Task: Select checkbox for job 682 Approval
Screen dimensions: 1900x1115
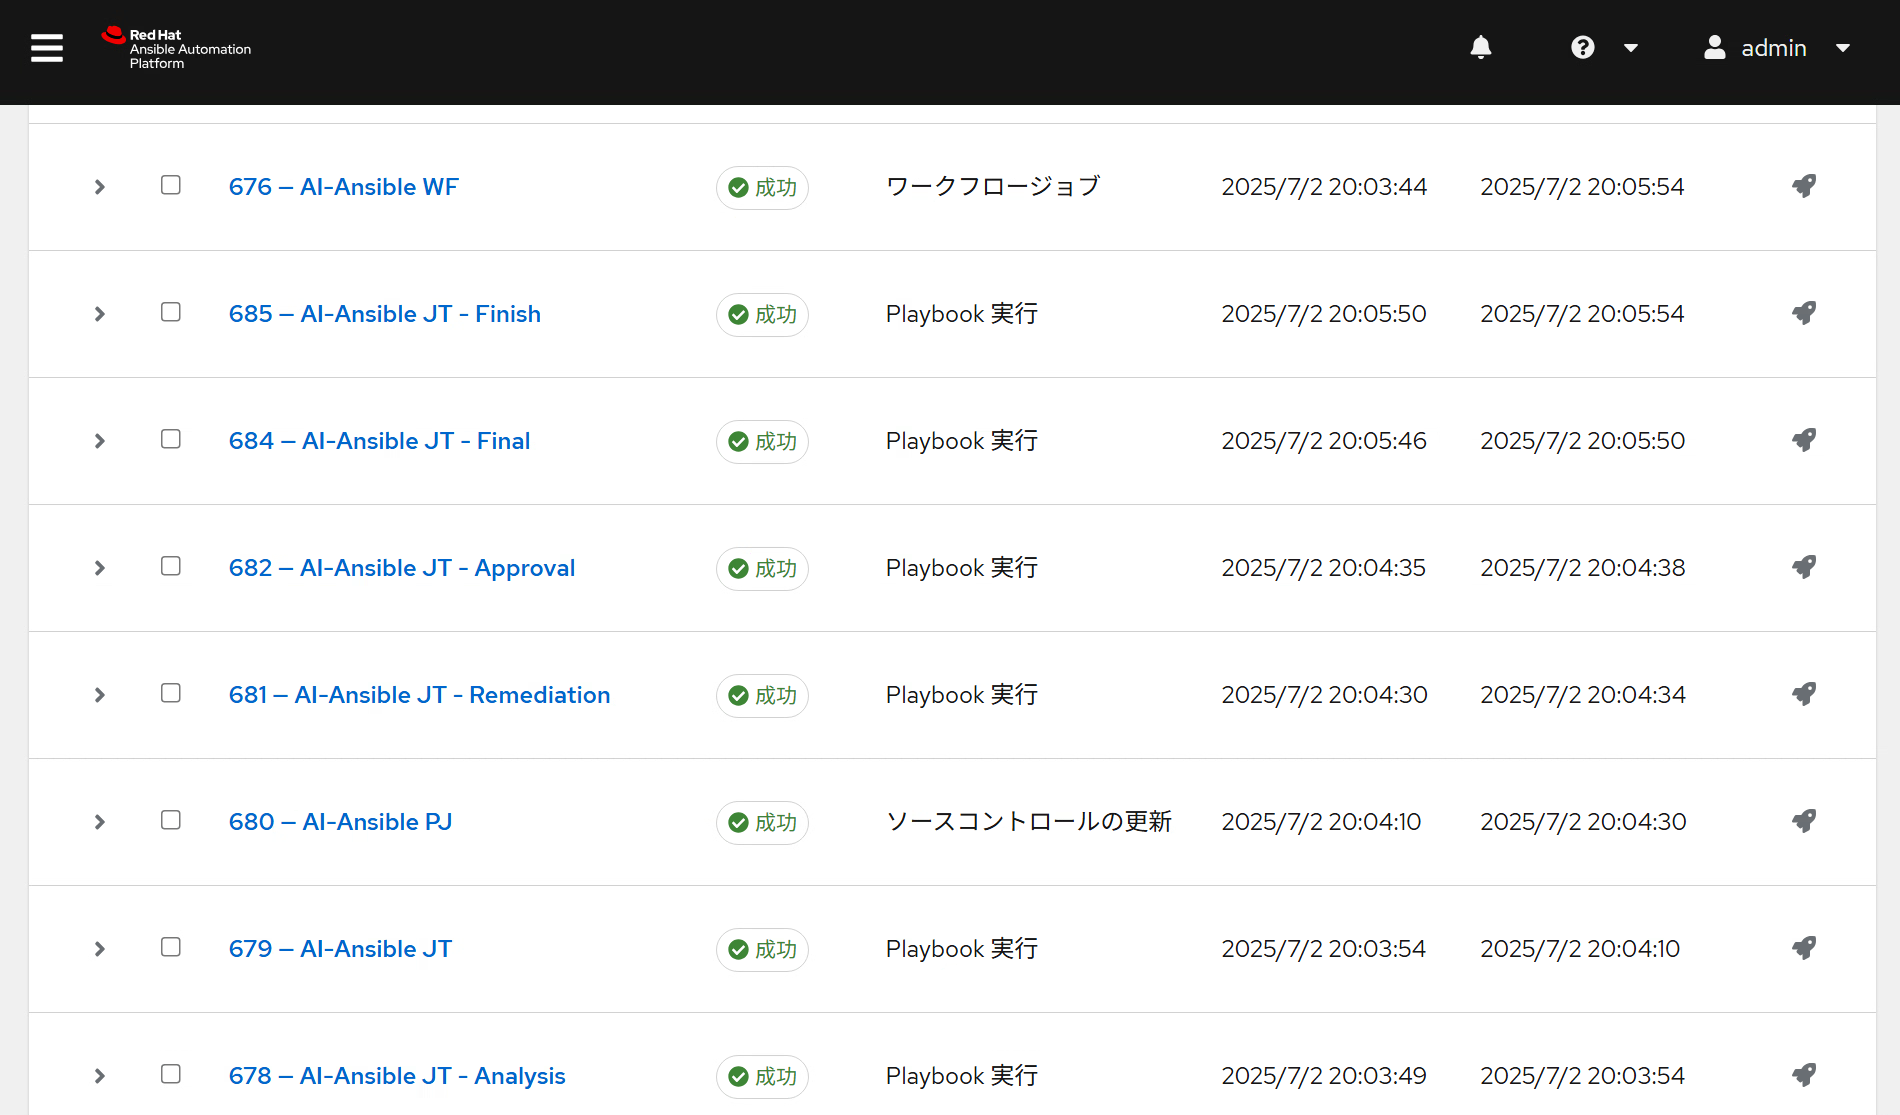Action: coord(171,566)
